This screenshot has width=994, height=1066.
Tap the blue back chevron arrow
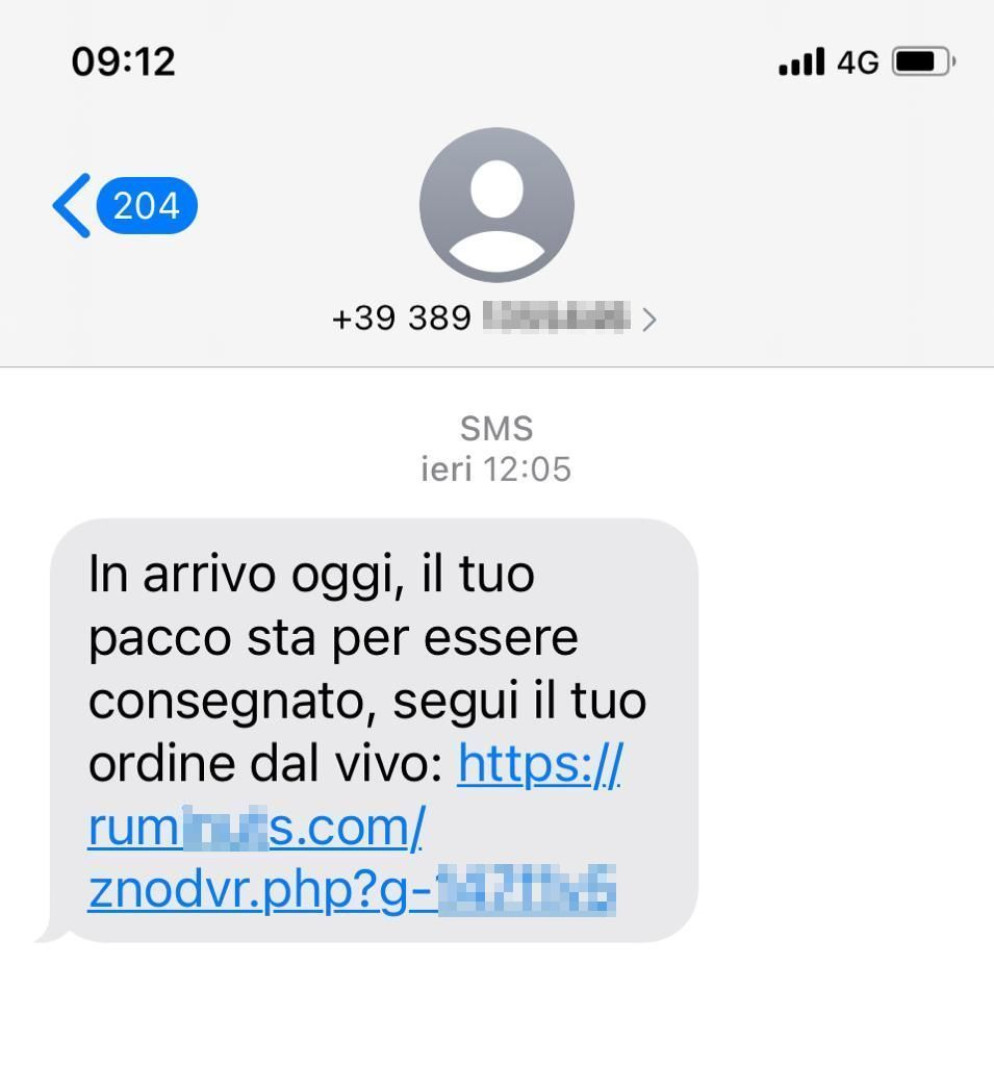click(x=72, y=205)
